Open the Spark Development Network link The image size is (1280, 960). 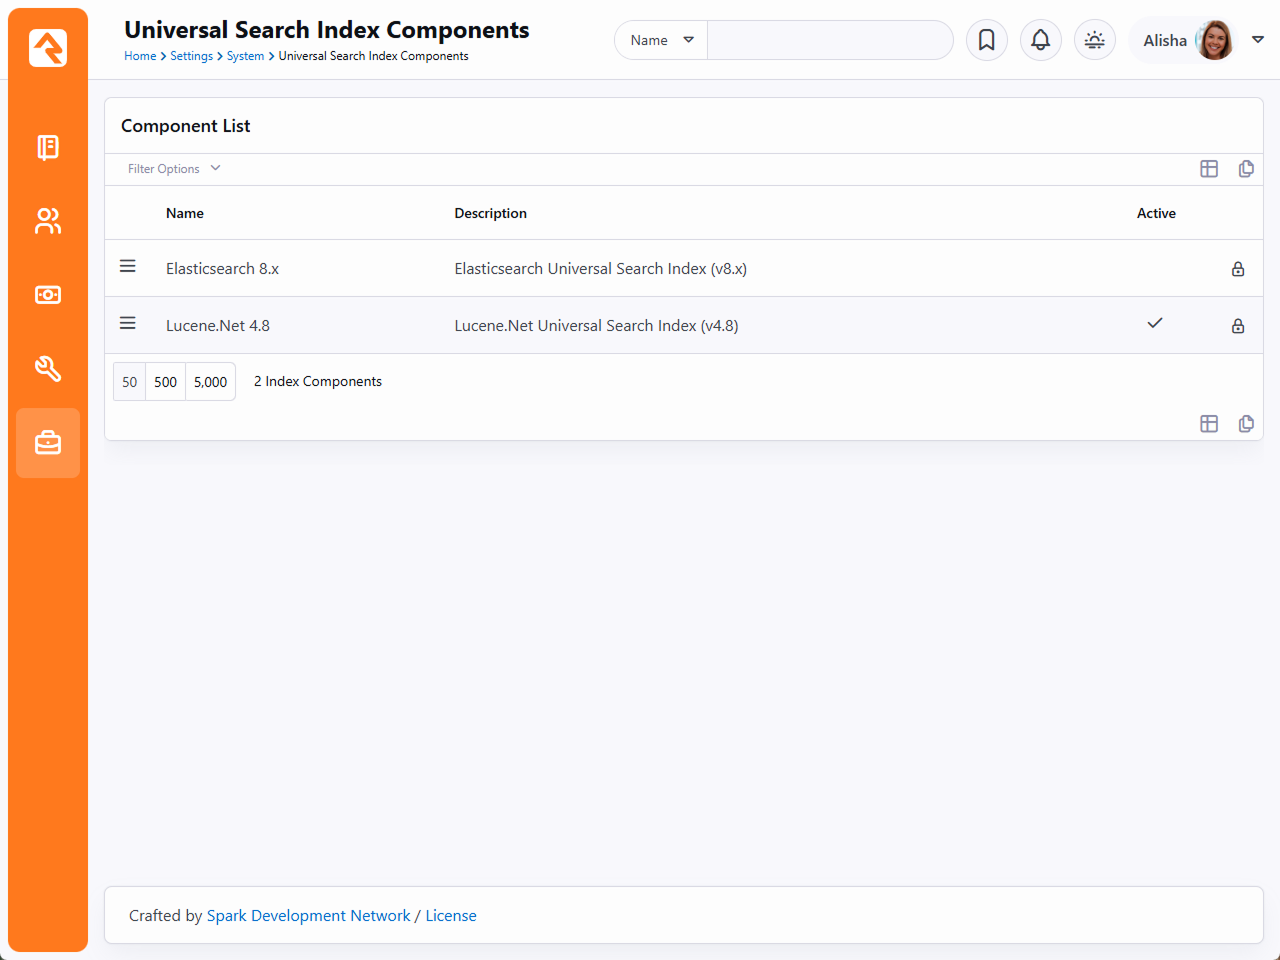tap(308, 916)
